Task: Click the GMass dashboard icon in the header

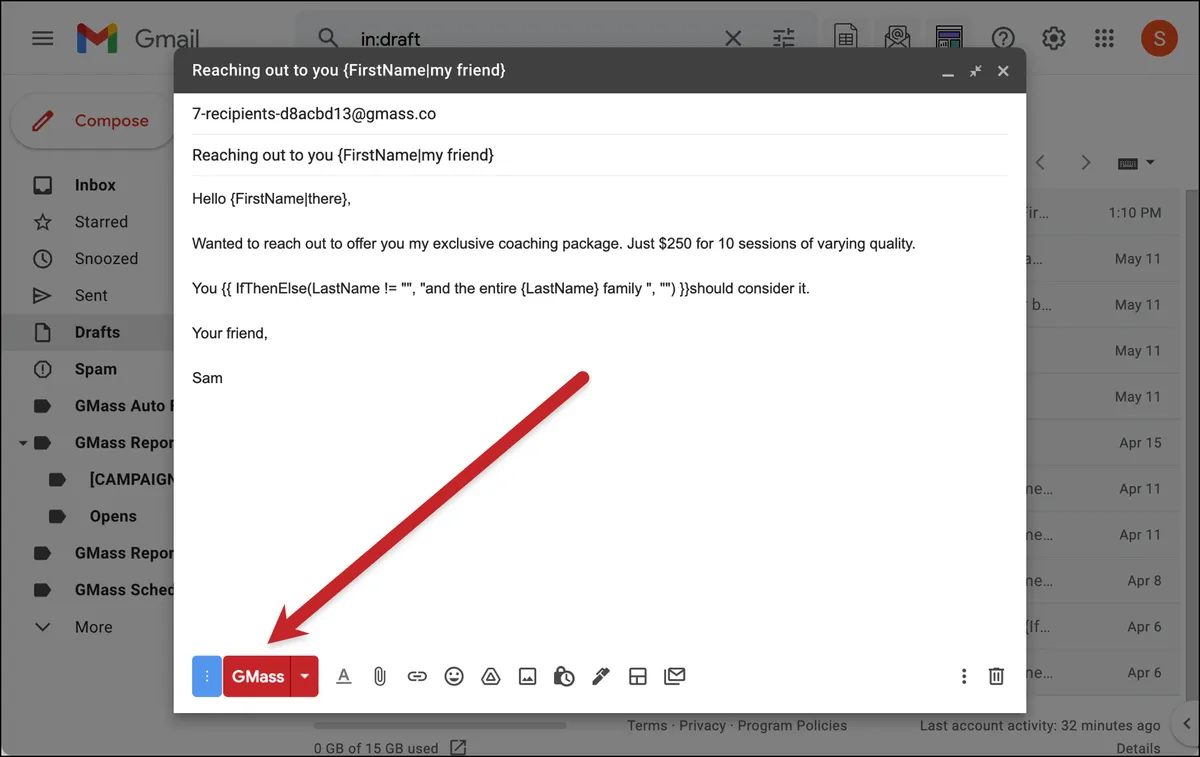Action: point(949,39)
